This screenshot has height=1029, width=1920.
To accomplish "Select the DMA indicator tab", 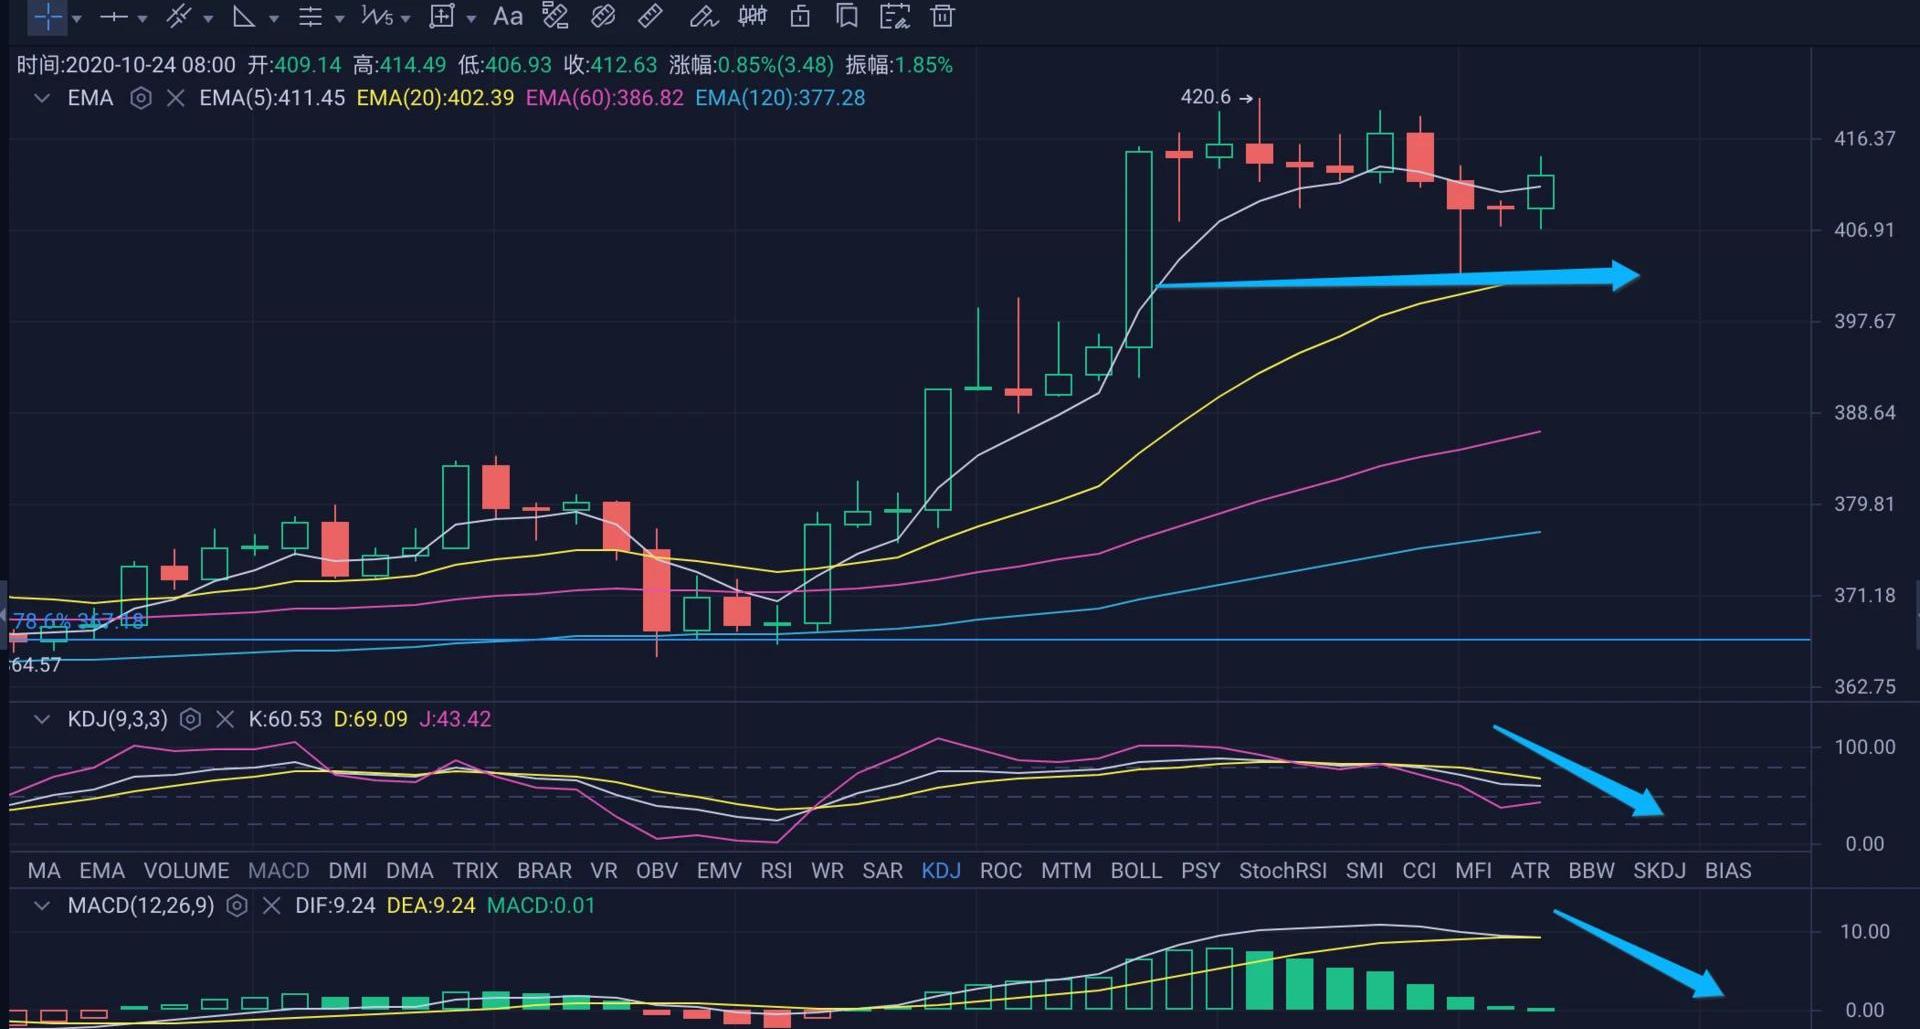I will click(x=410, y=871).
